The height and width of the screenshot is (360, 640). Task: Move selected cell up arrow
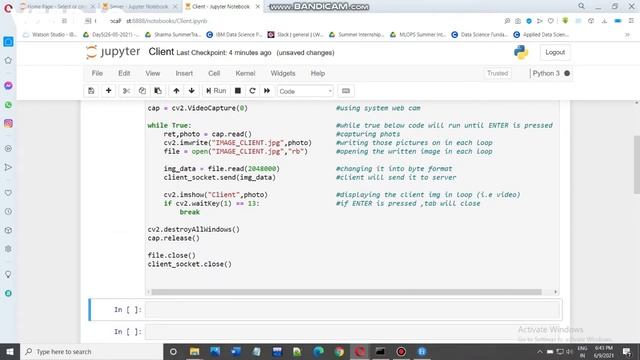tap(176, 91)
